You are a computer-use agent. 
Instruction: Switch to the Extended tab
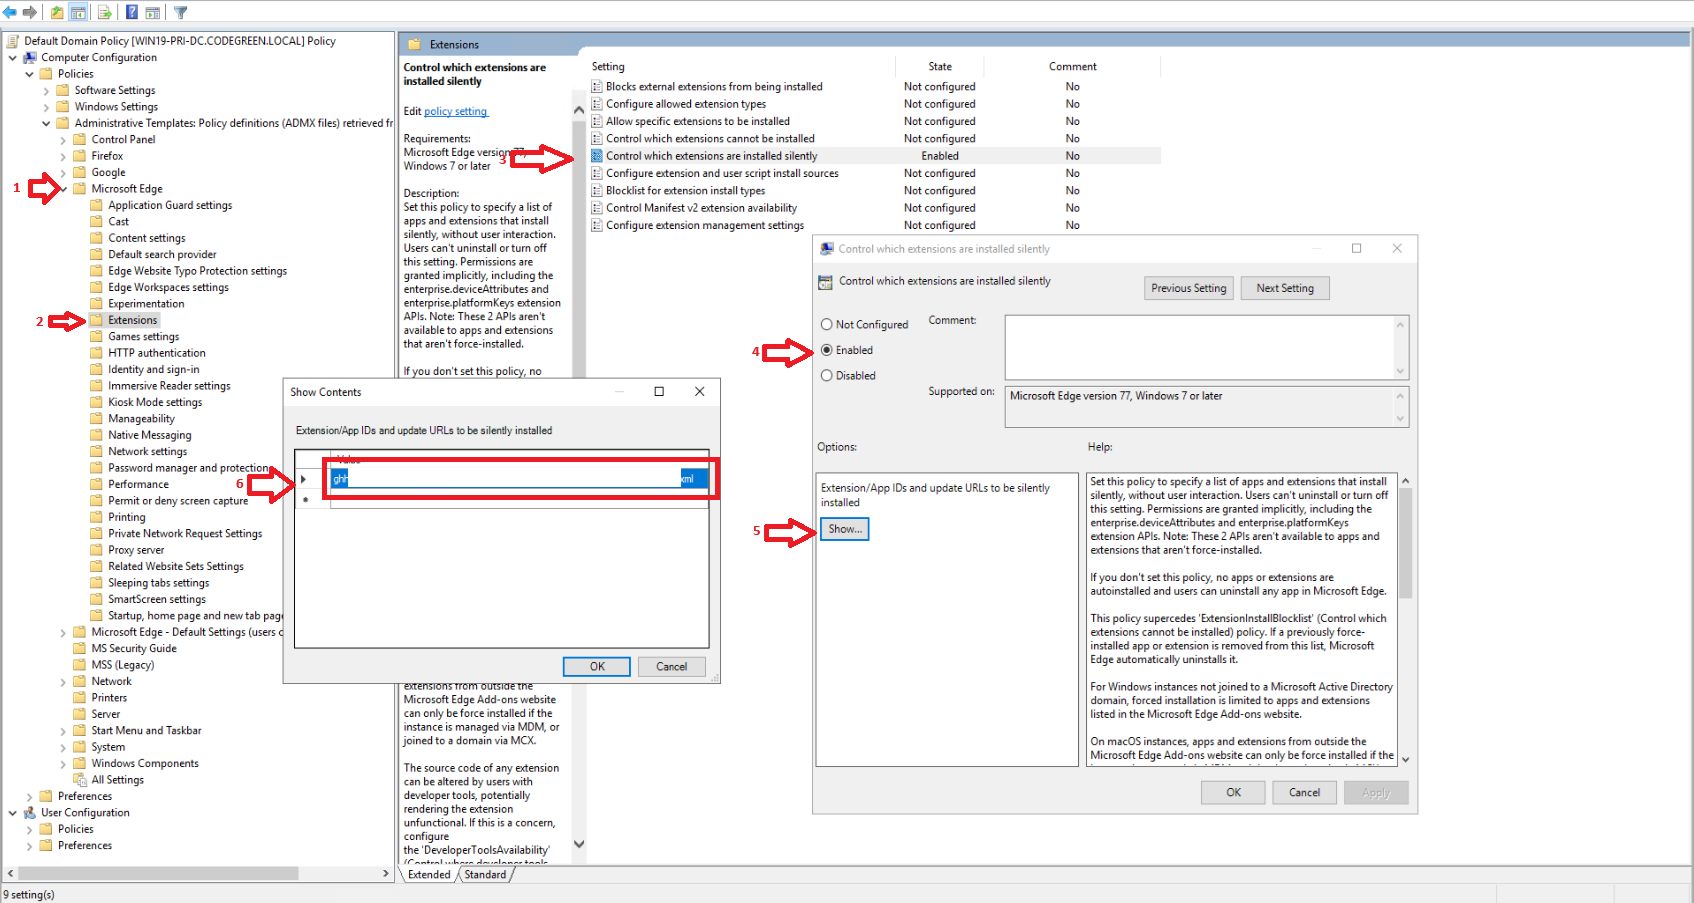coord(429,875)
